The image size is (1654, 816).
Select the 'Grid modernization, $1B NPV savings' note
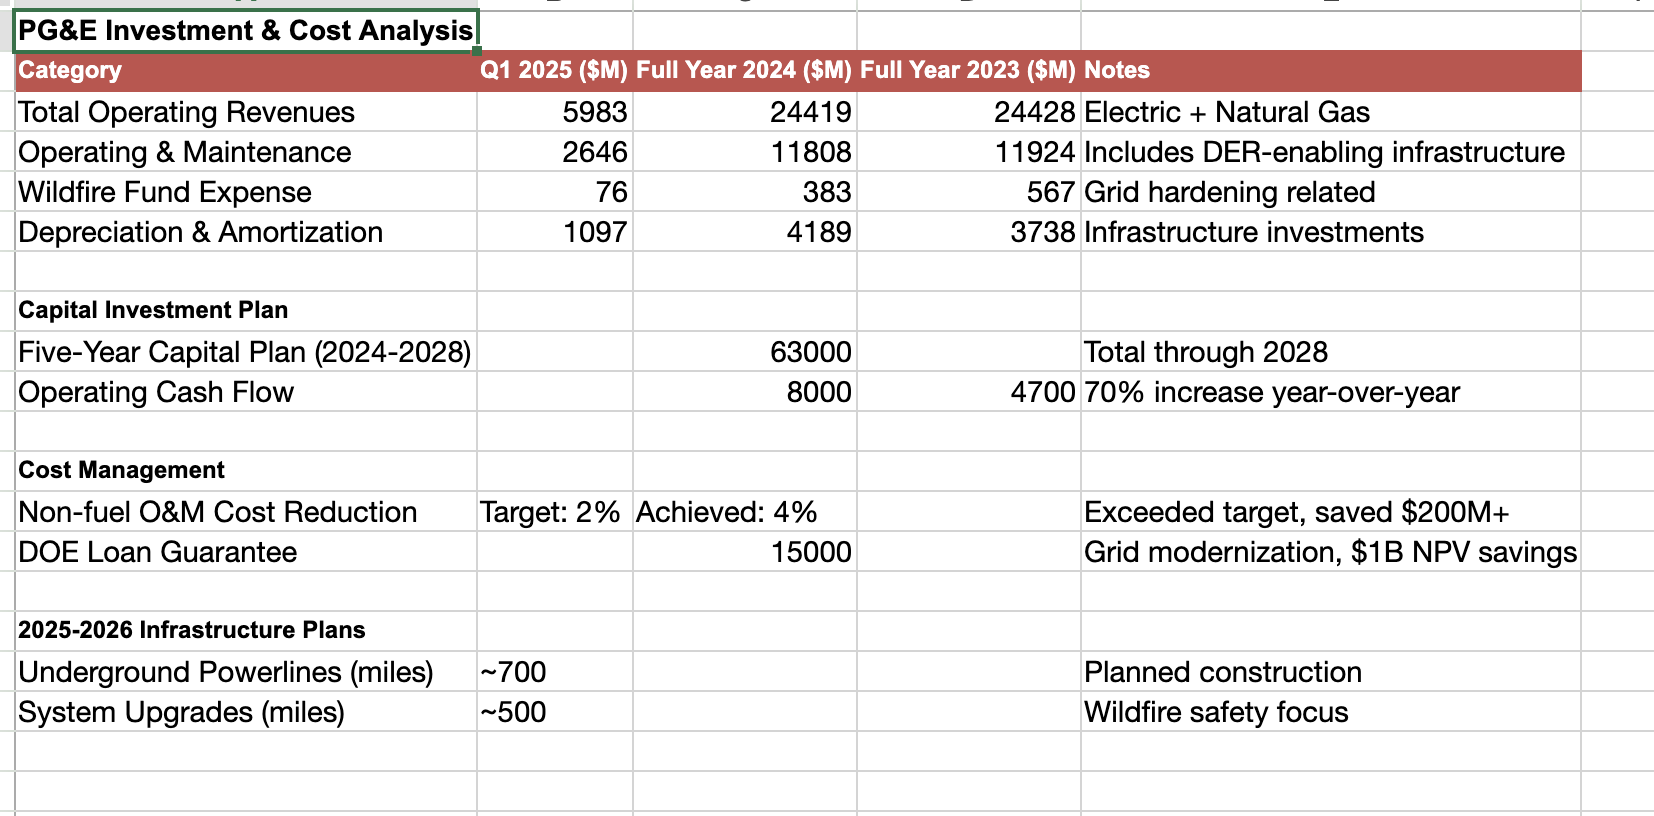coord(1331,552)
